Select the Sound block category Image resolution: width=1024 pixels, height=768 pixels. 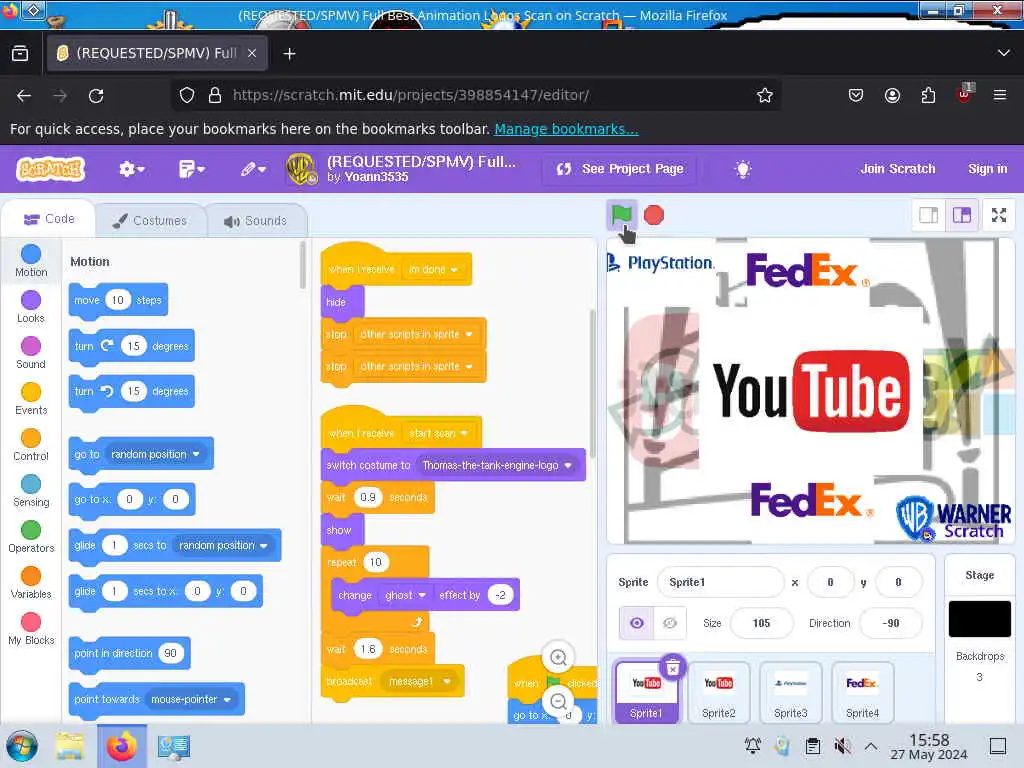coord(31,353)
